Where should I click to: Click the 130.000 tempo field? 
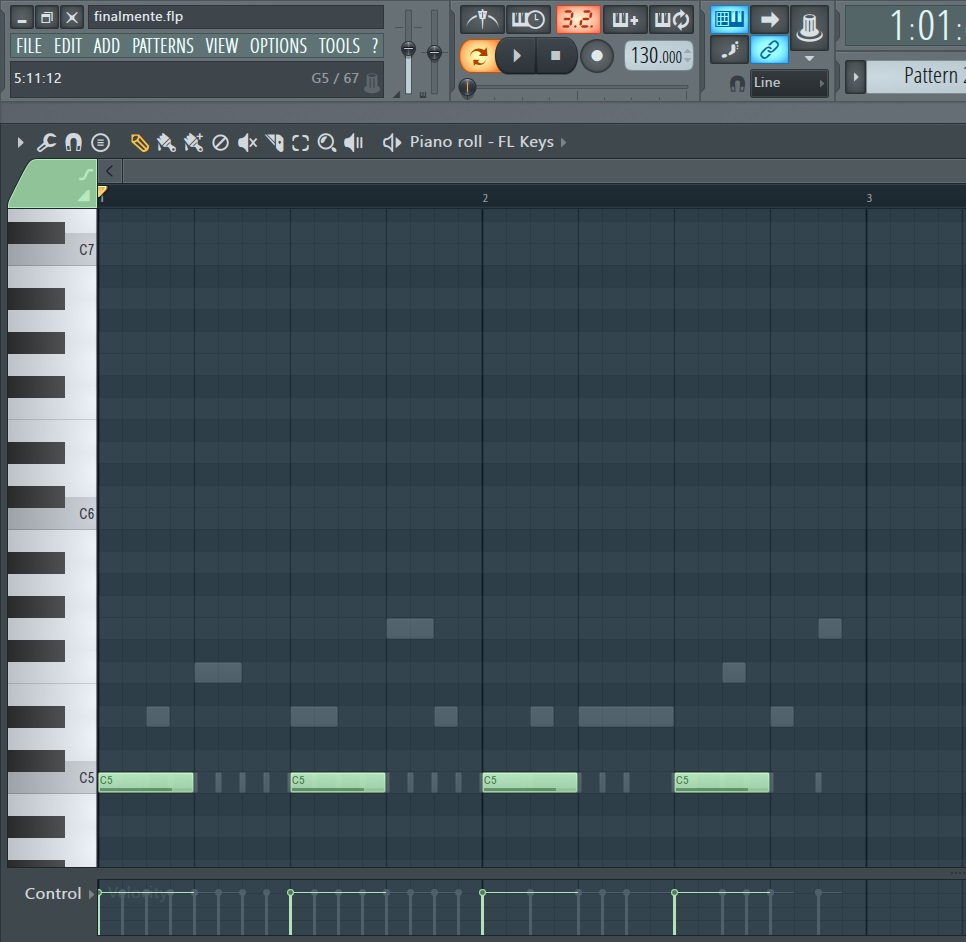pyautogui.click(x=659, y=56)
